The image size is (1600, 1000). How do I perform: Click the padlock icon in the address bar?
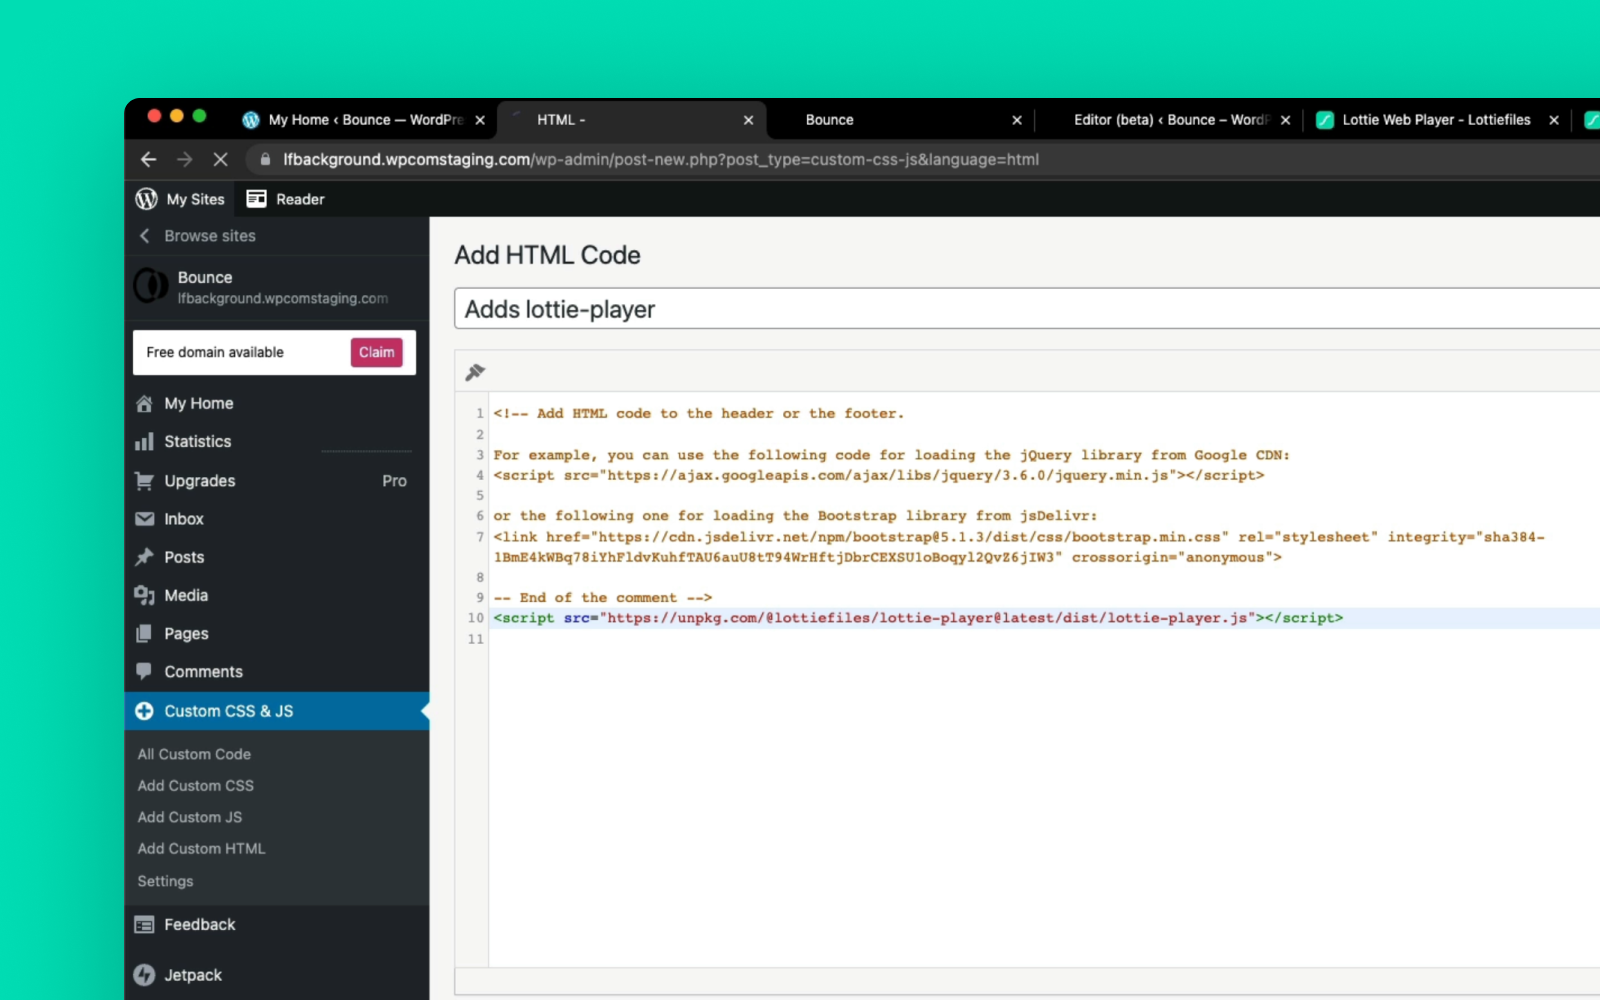click(x=265, y=159)
